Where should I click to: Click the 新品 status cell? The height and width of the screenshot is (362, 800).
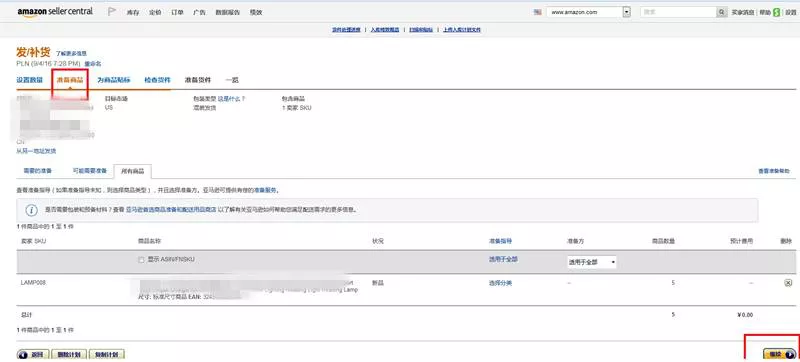tap(378, 282)
